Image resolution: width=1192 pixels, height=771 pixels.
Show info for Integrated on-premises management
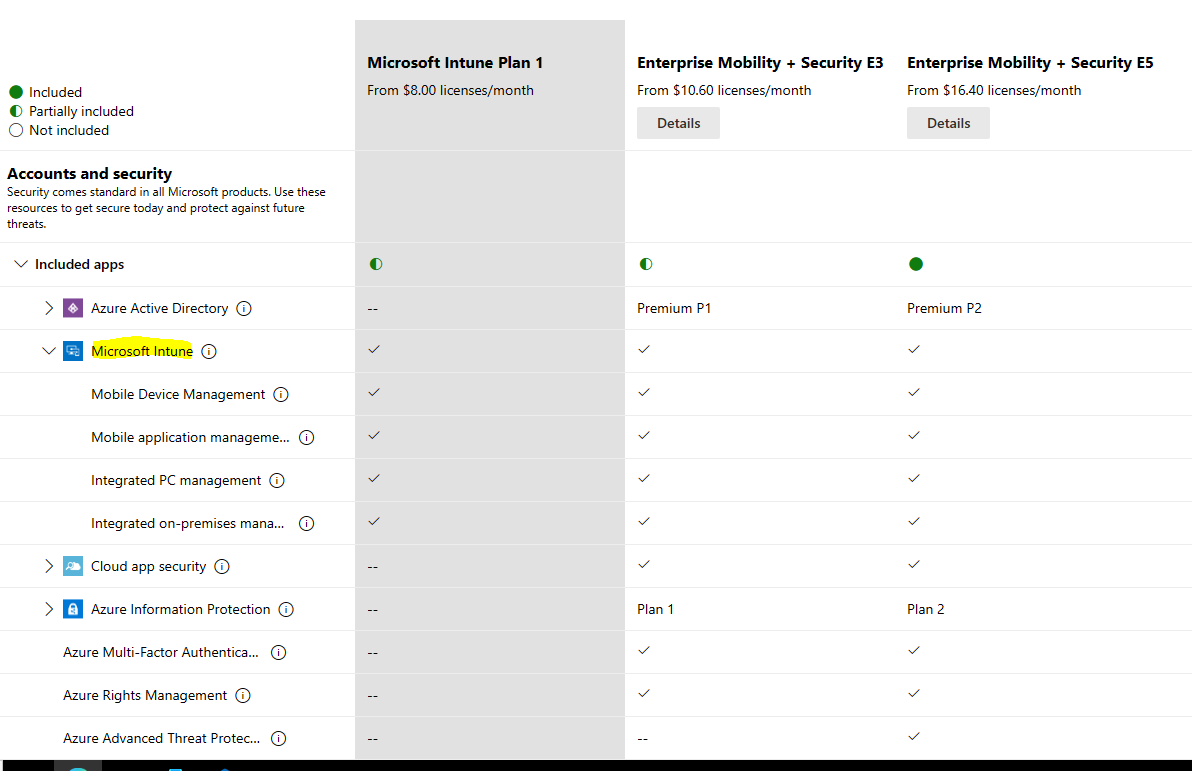pos(306,523)
